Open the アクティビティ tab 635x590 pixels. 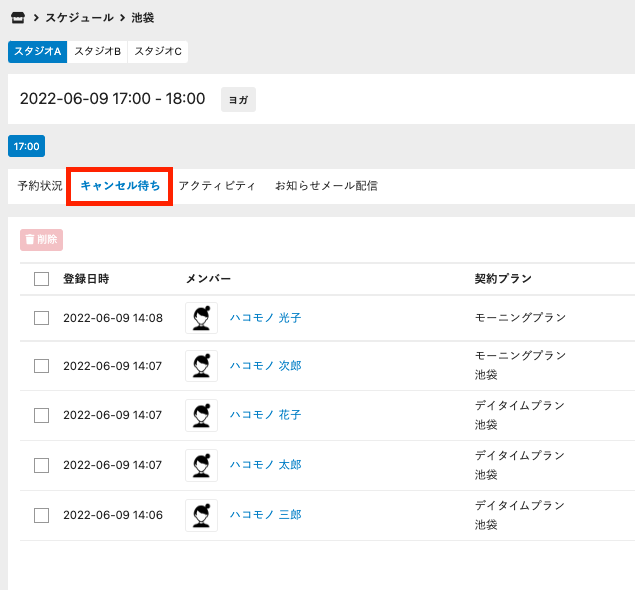point(217,186)
